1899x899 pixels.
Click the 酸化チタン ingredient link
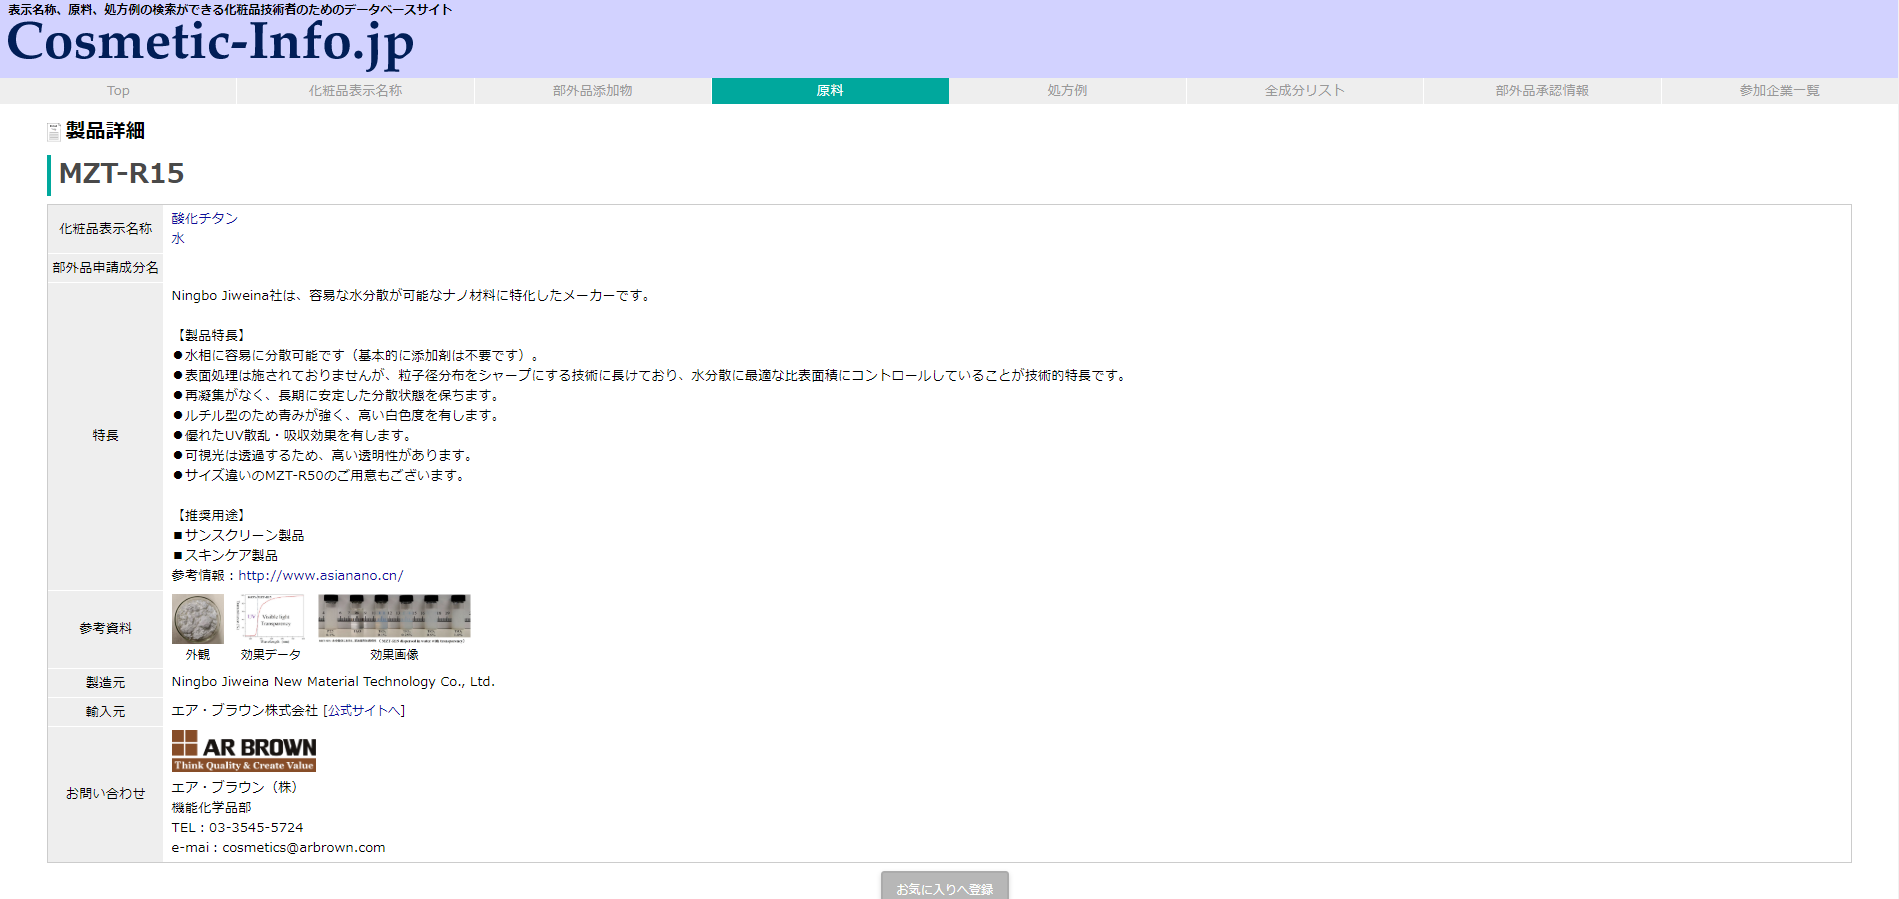(x=205, y=218)
